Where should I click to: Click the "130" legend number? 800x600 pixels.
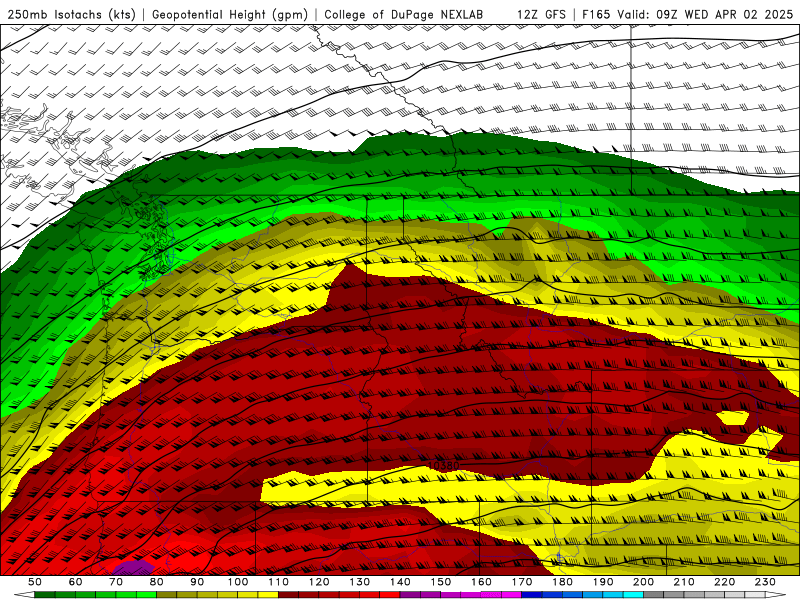pos(360,582)
